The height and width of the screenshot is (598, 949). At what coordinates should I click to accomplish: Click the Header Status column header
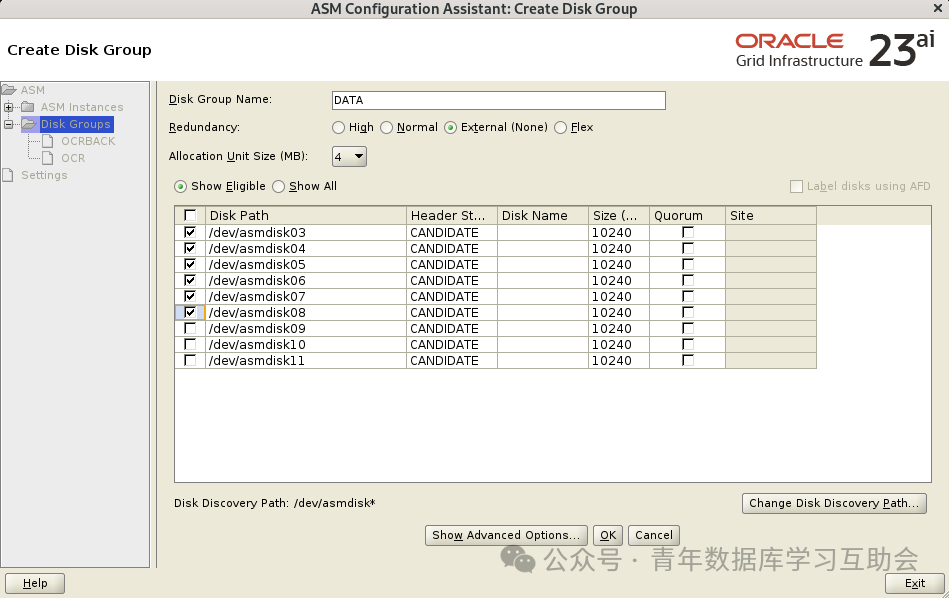pyautogui.click(x=452, y=215)
